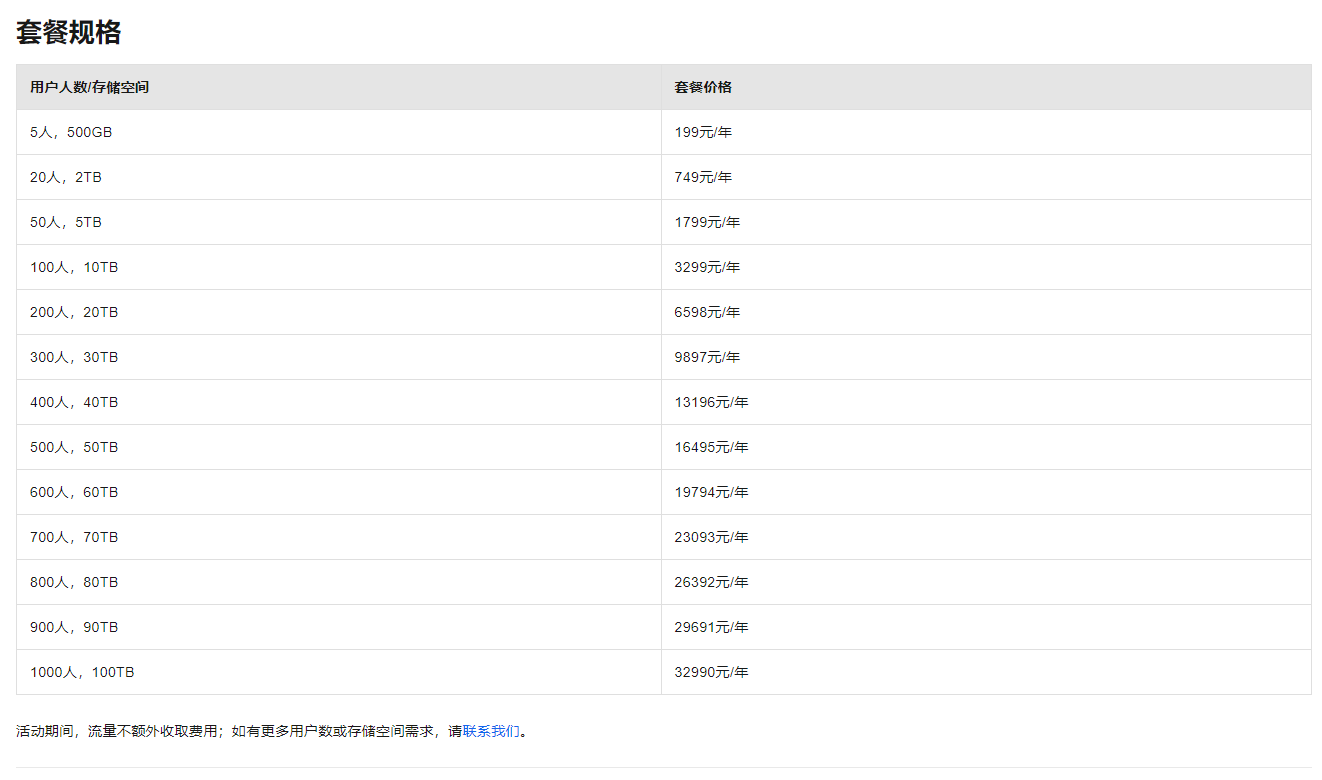Select the 20人，2TB plan cell

[66, 177]
